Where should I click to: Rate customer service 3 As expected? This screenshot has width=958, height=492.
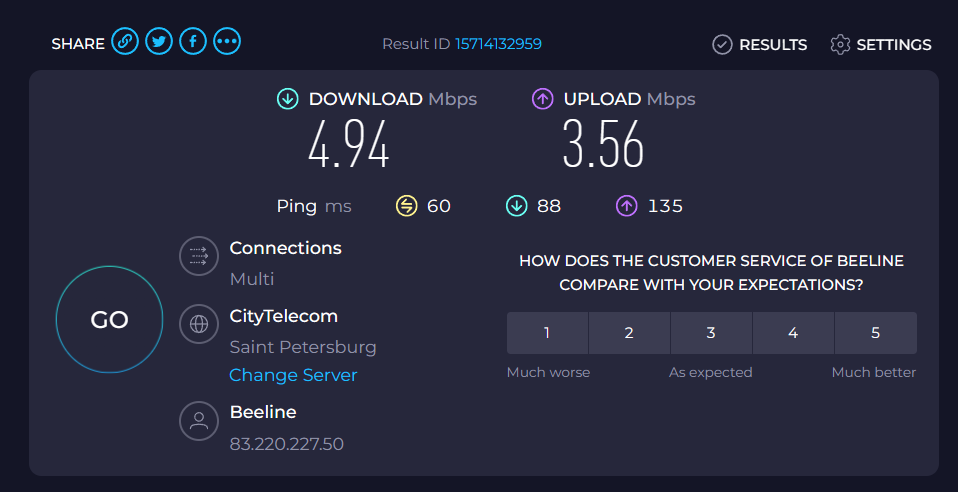pyautogui.click(x=711, y=333)
